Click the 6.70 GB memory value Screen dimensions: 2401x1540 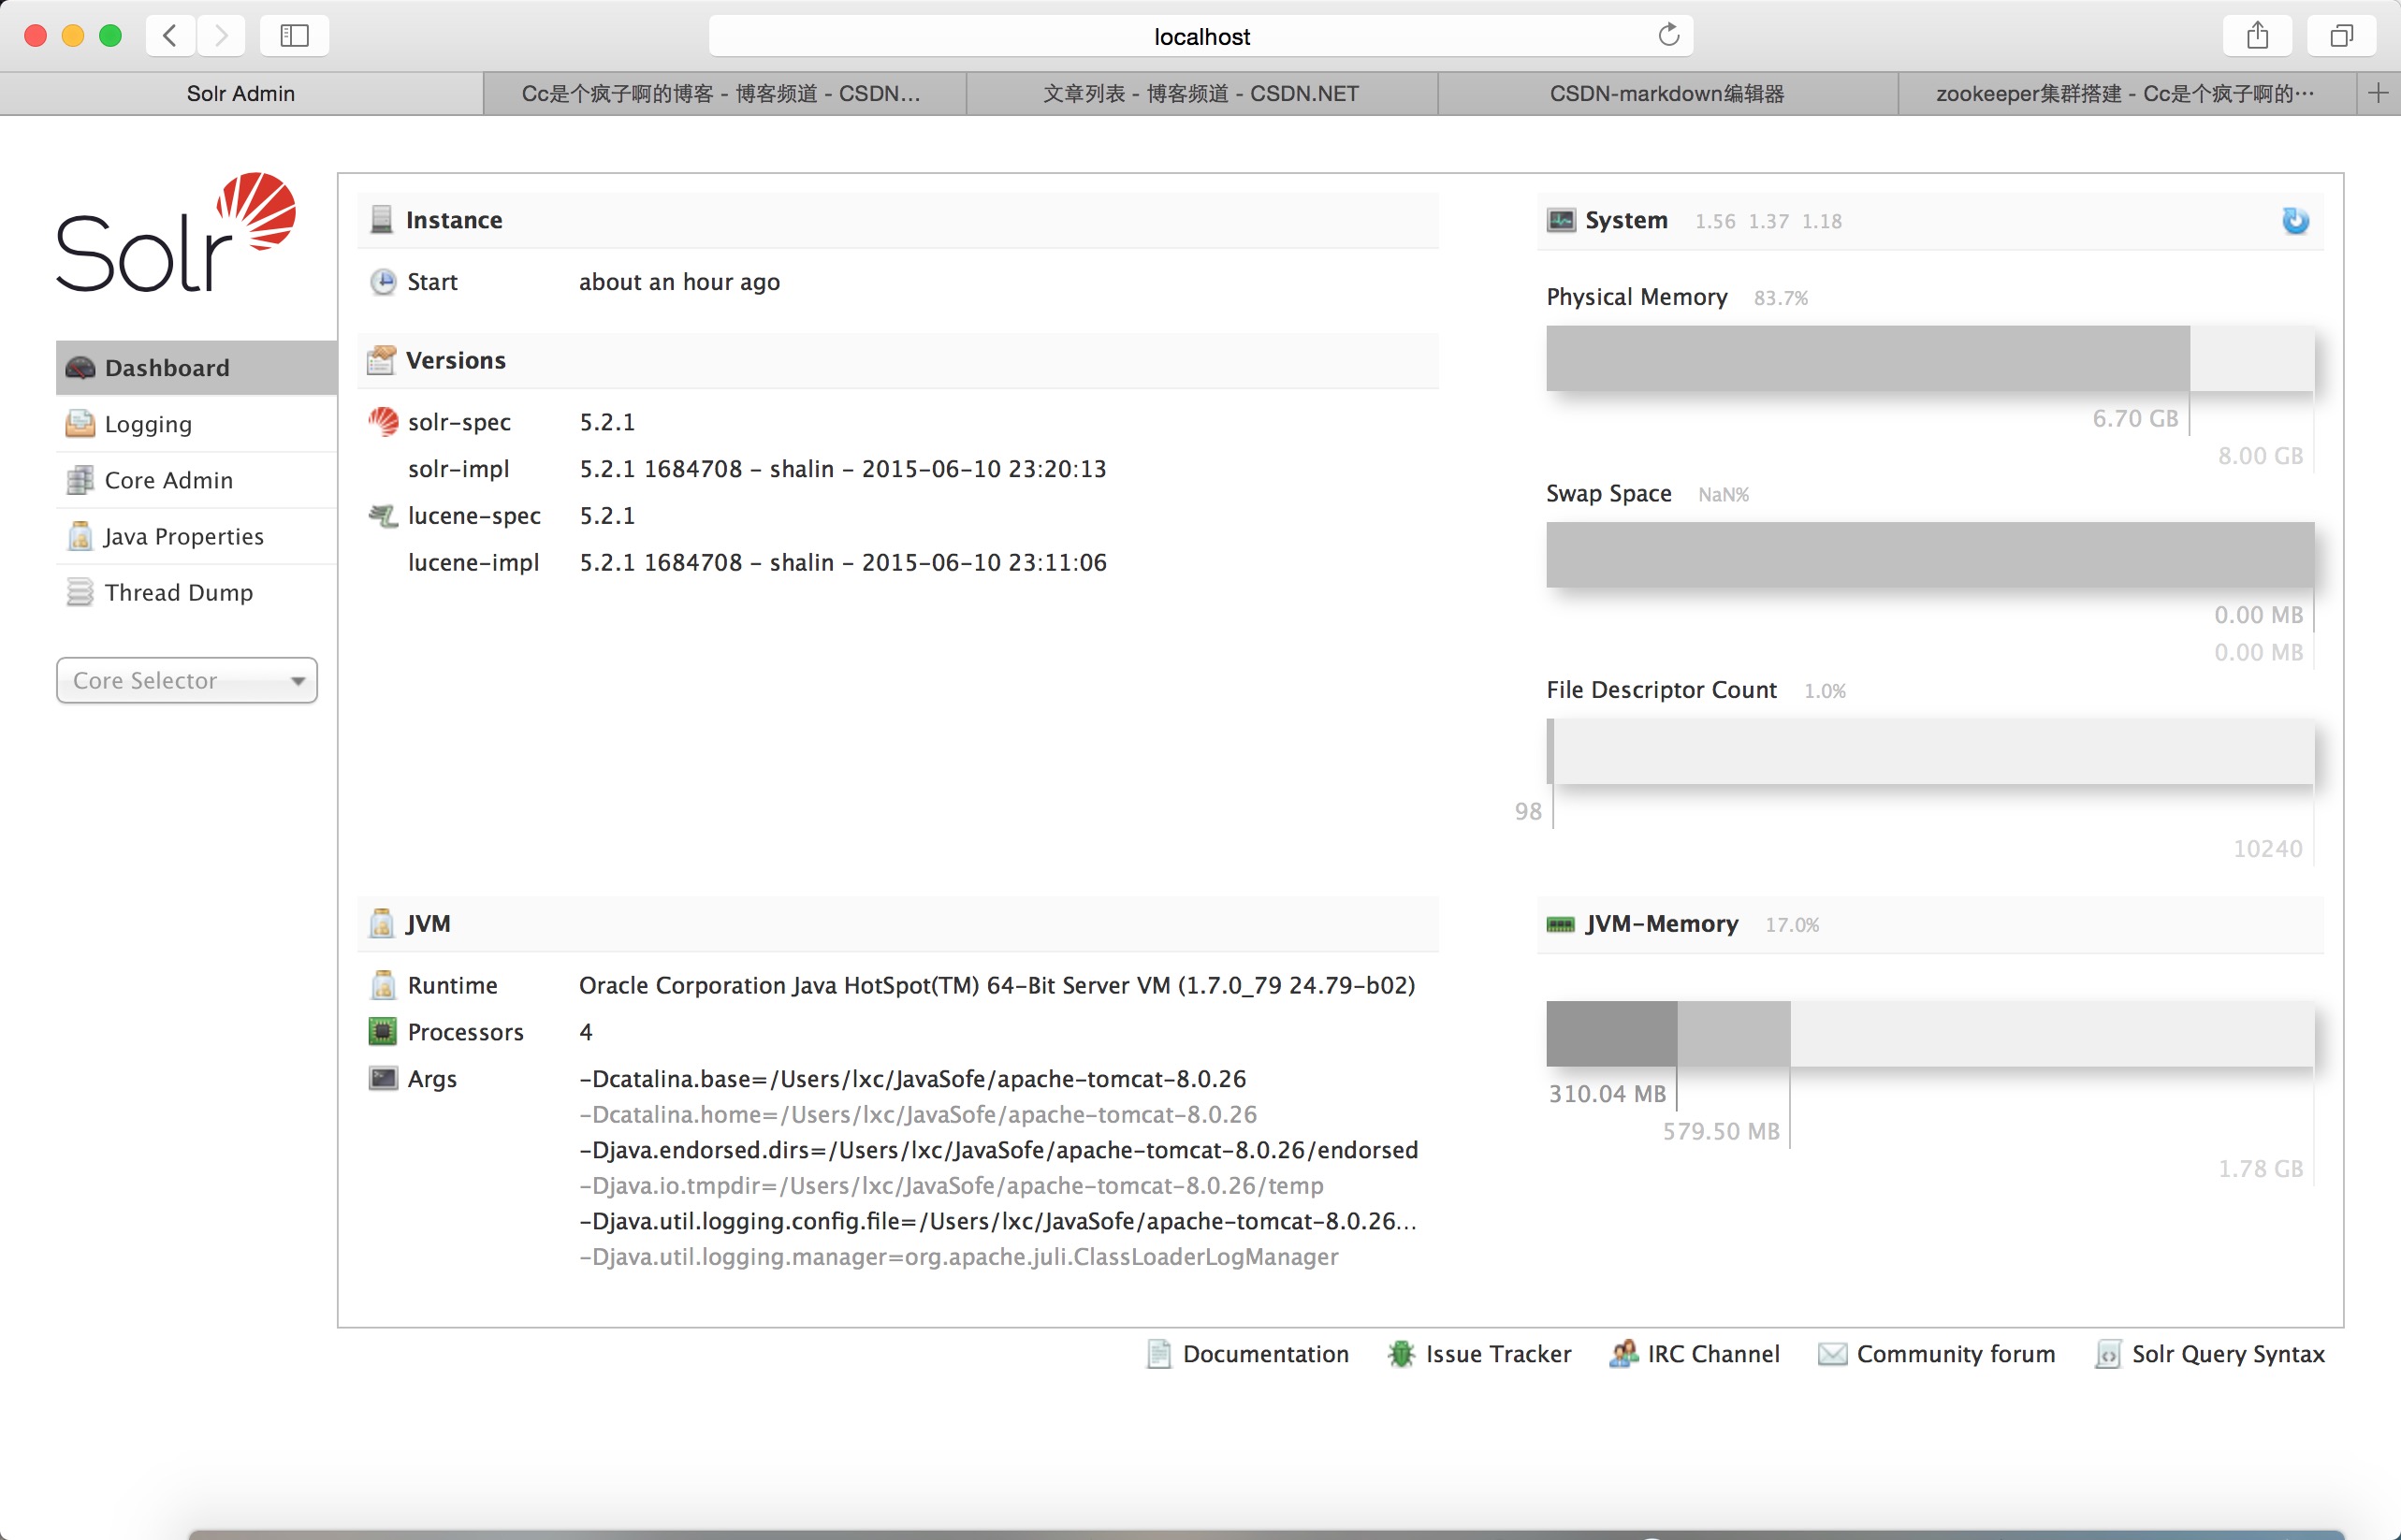pos(2135,419)
